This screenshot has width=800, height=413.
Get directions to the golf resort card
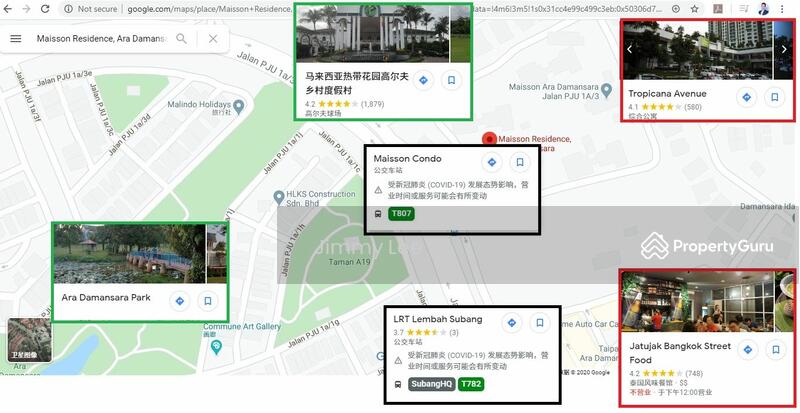[x=423, y=80]
